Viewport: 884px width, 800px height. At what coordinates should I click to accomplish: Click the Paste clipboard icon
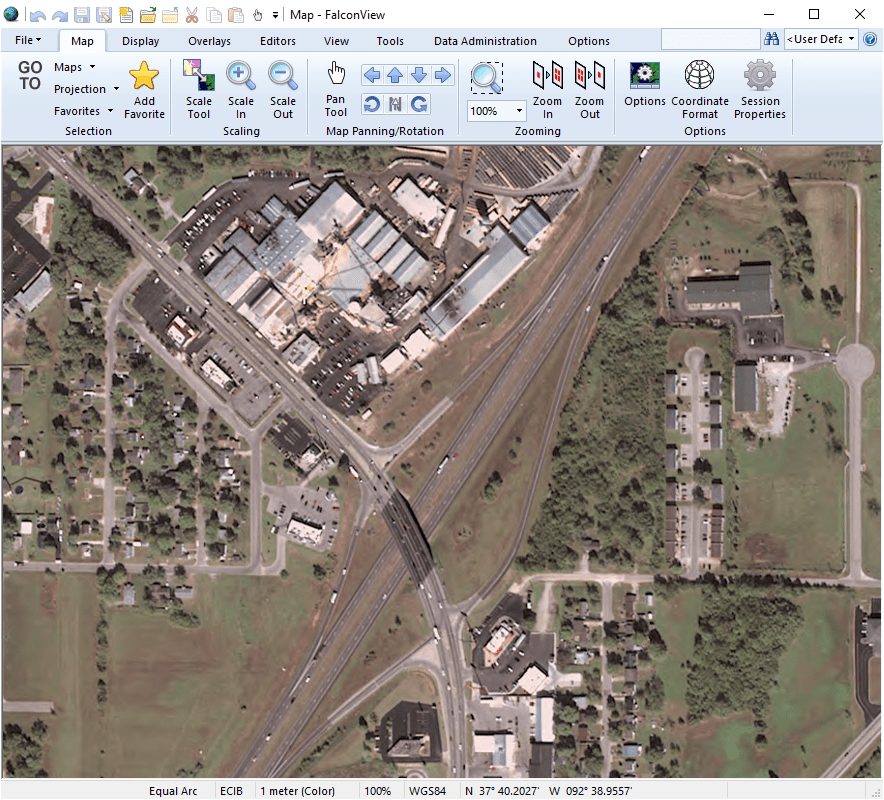(x=236, y=15)
